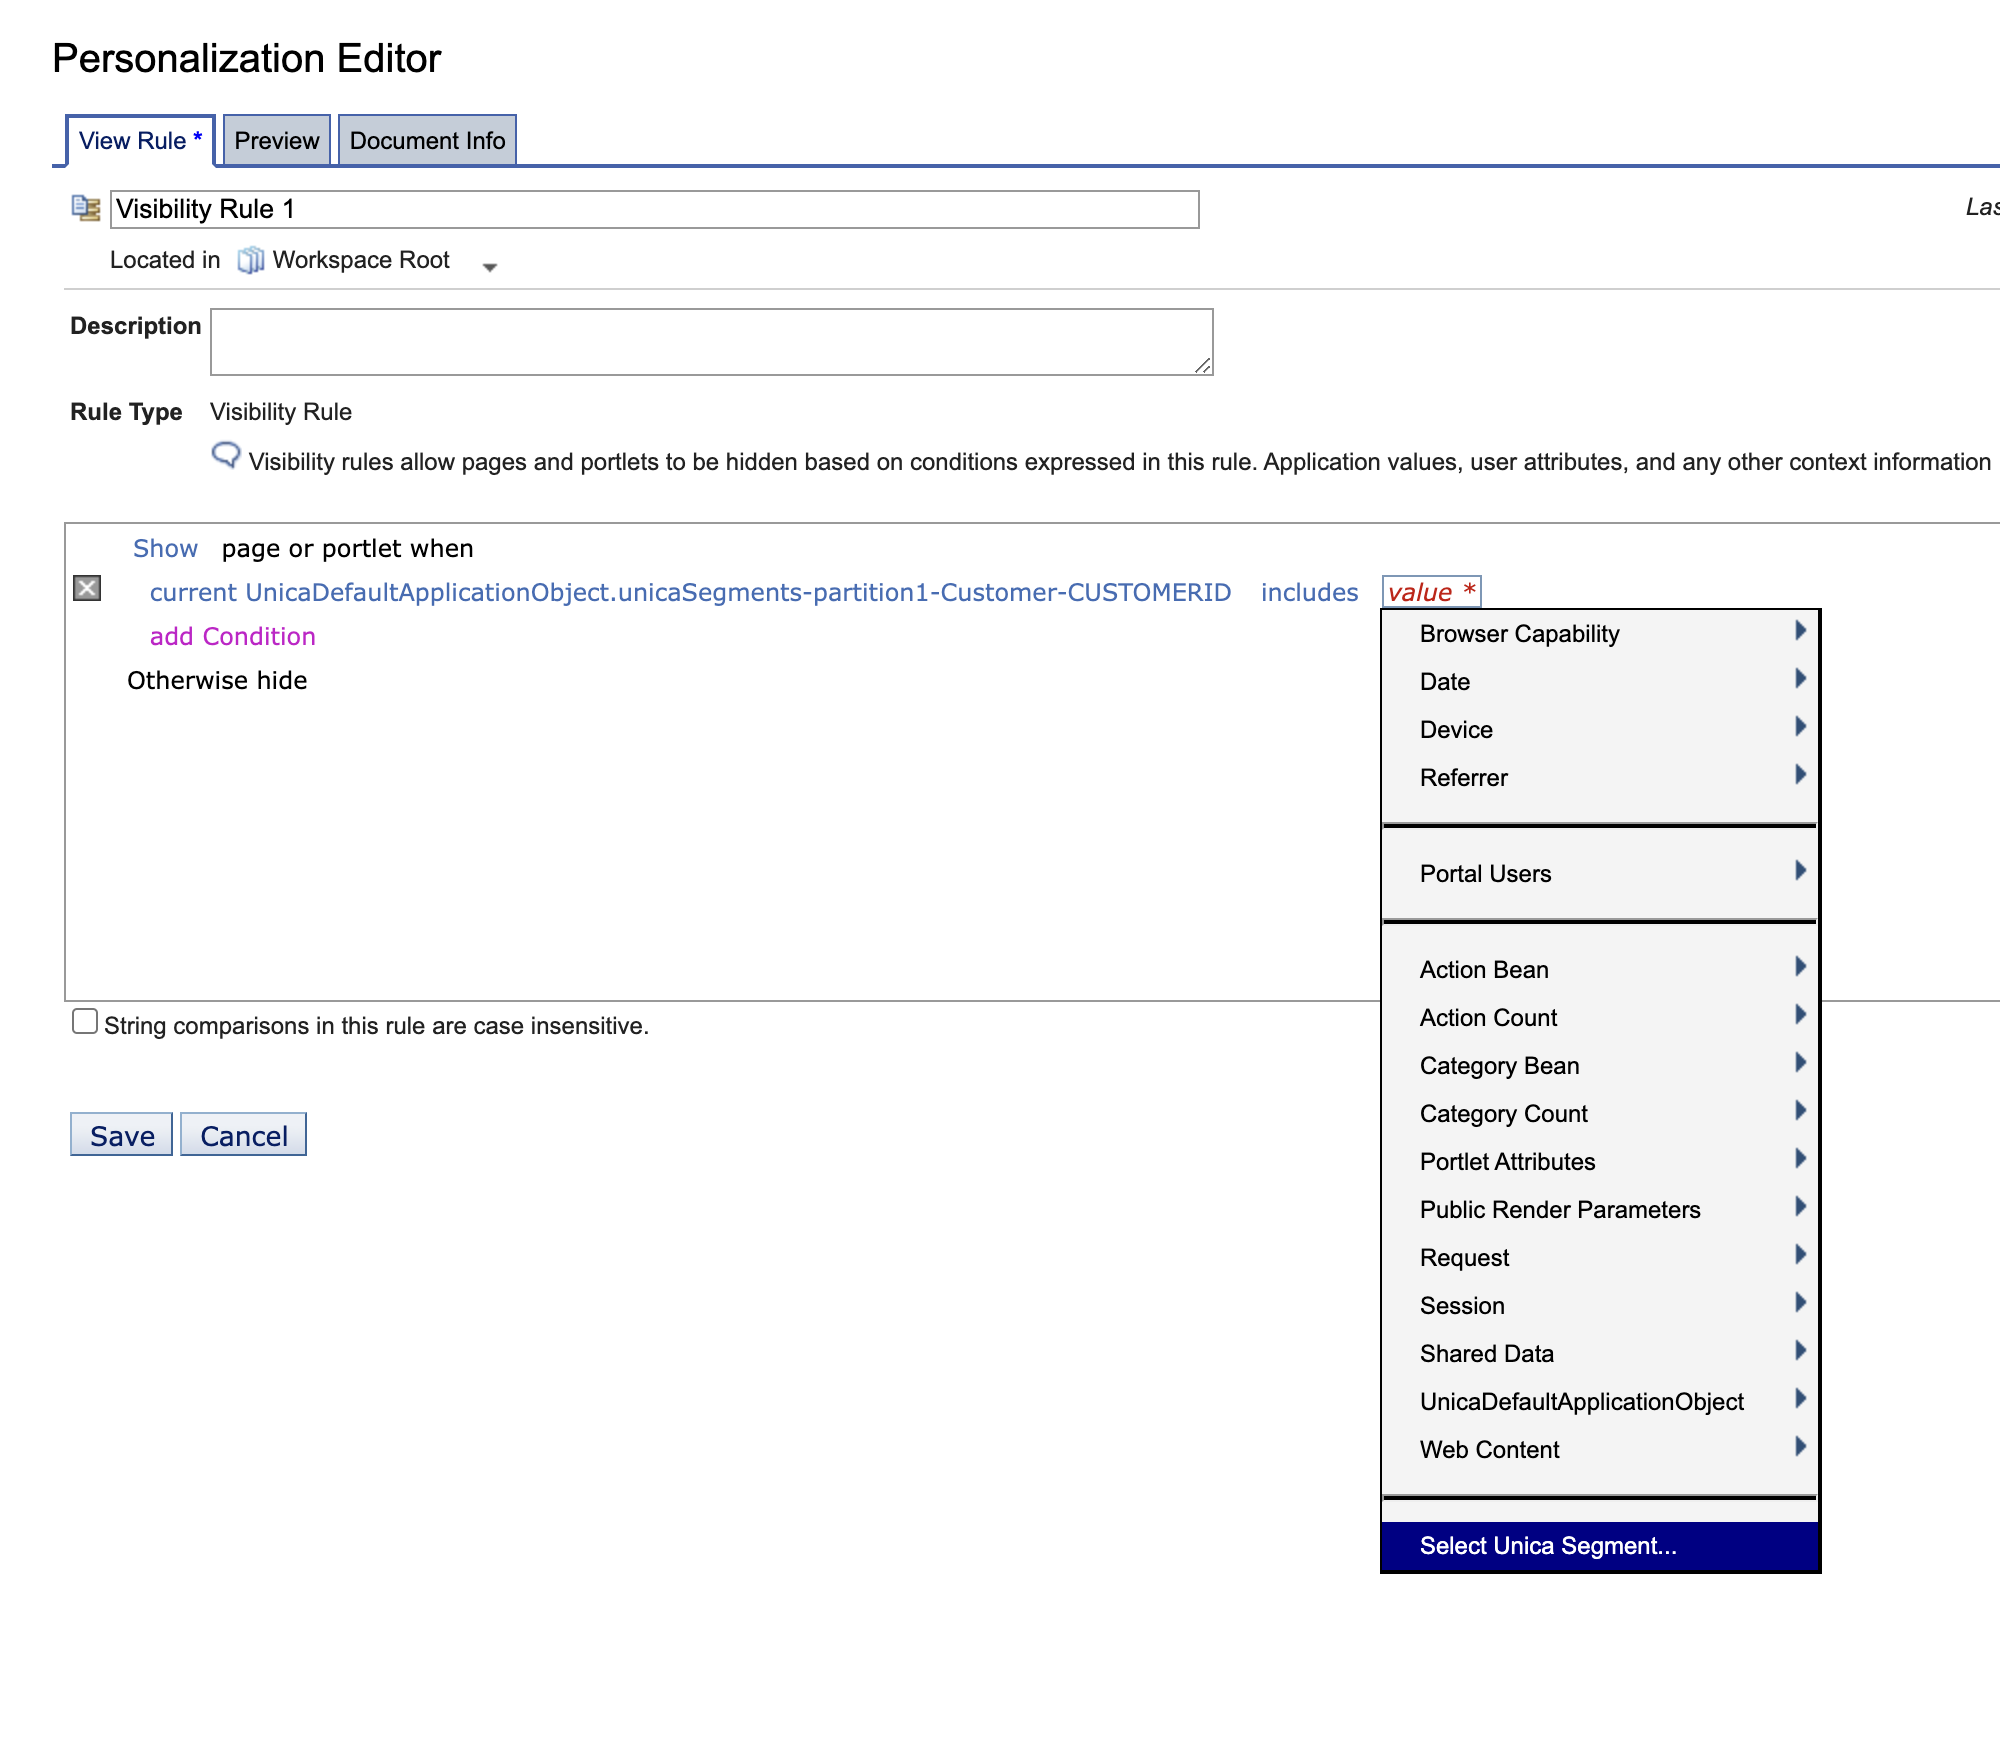Screen dimensions: 2000x1750
Task: Open the Select Unica Segment option
Action: click(x=1548, y=1546)
